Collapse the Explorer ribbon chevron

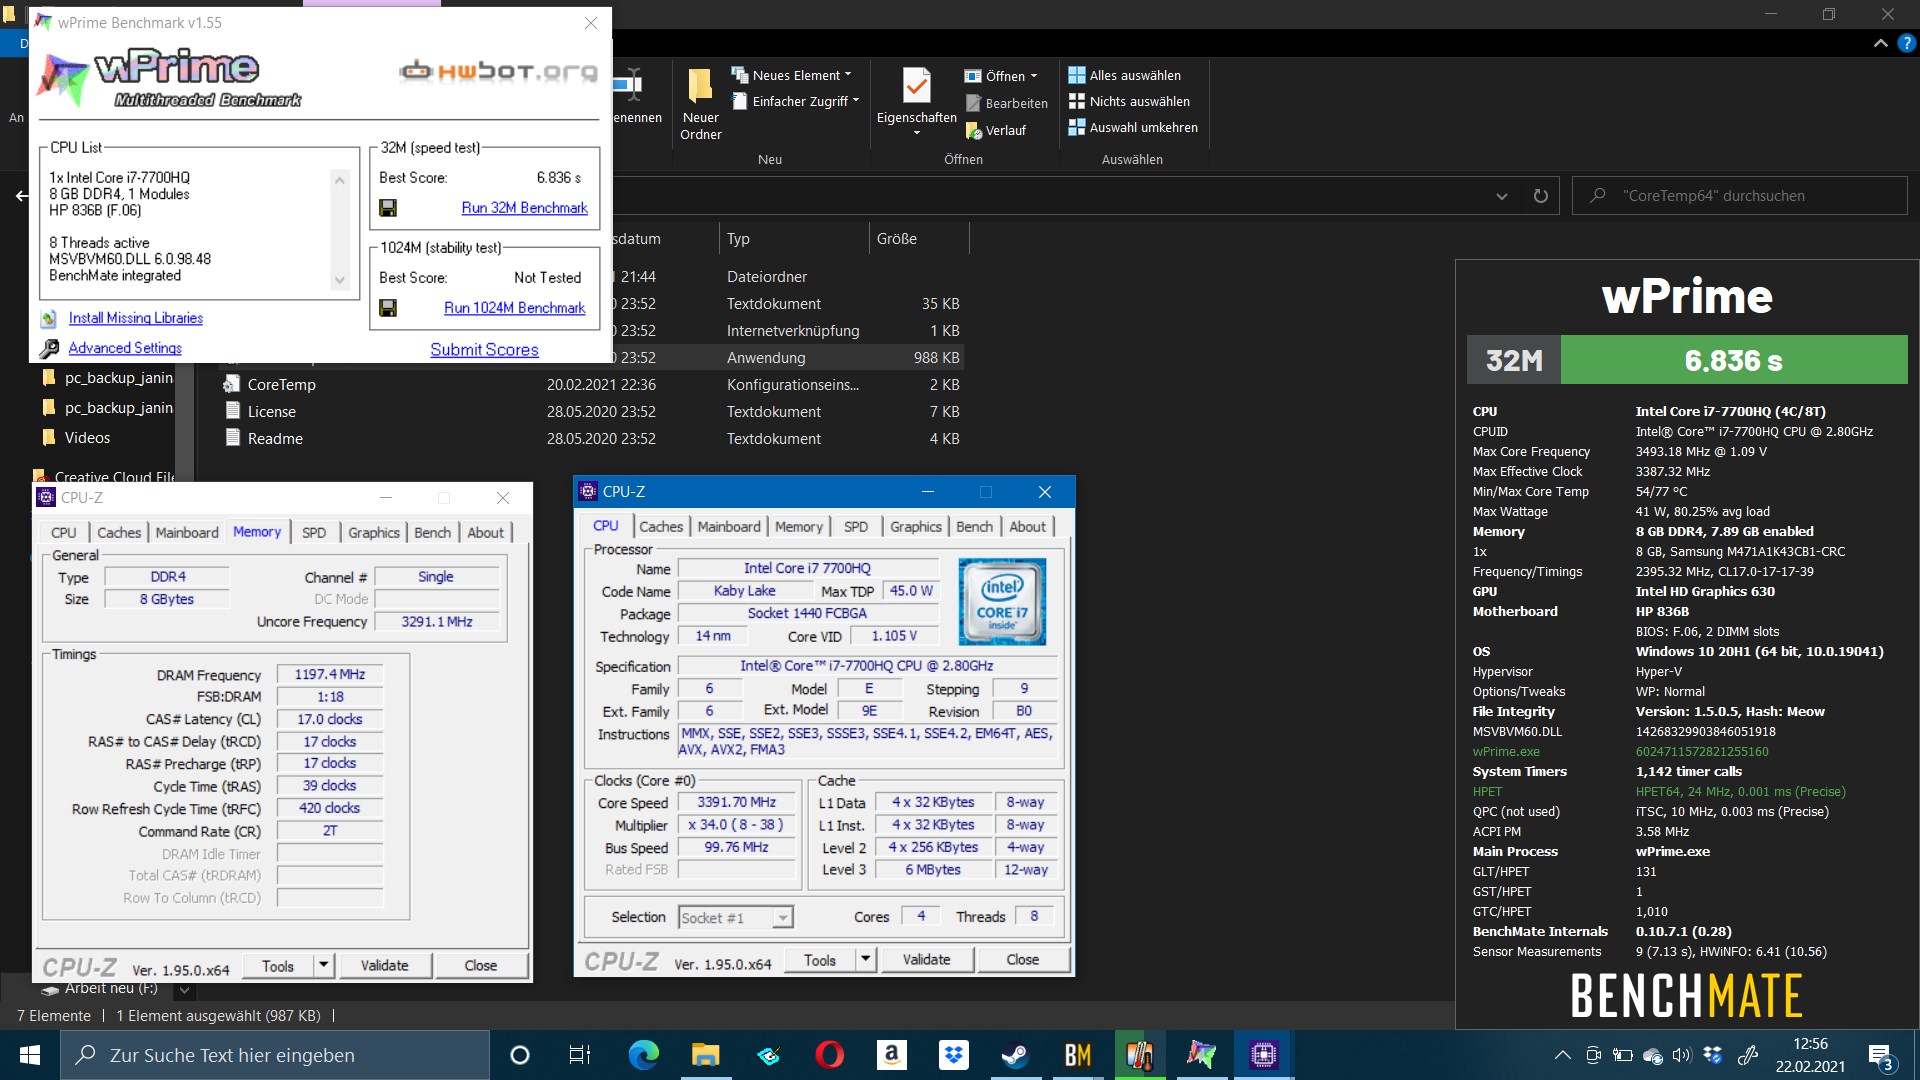[1880, 43]
